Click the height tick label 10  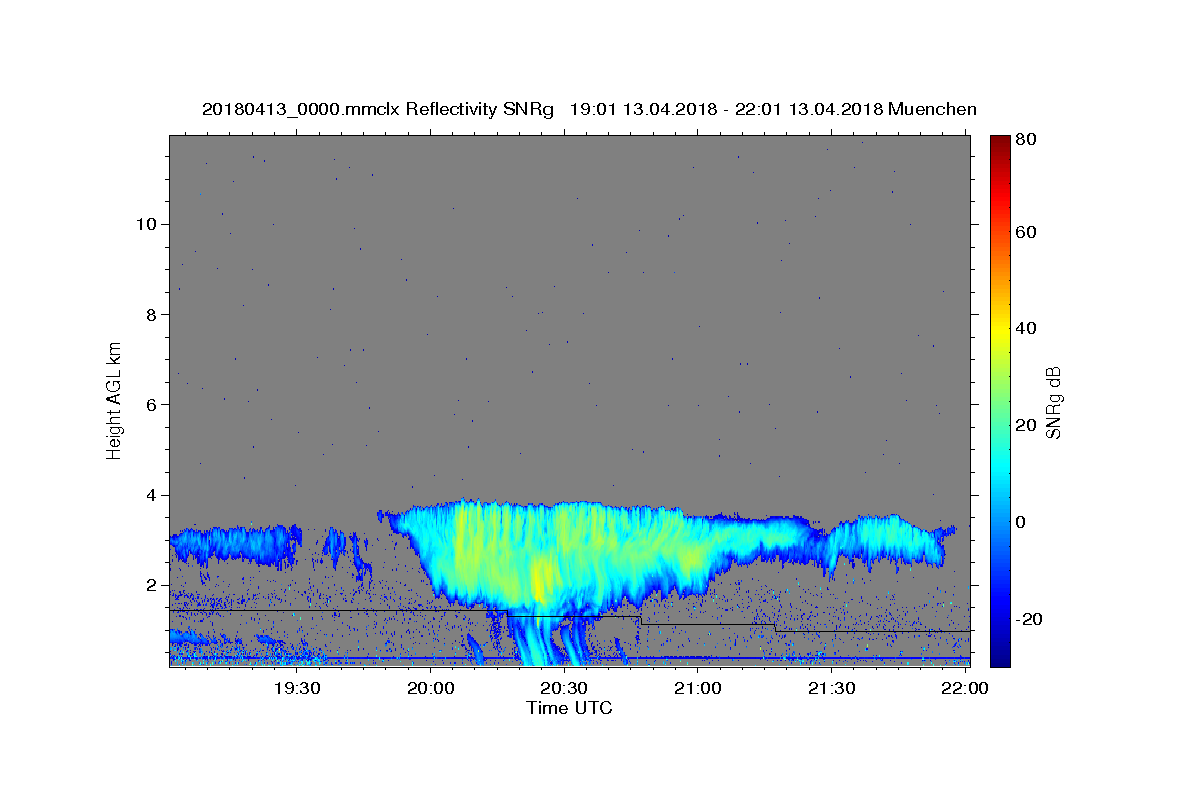(x=146, y=224)
